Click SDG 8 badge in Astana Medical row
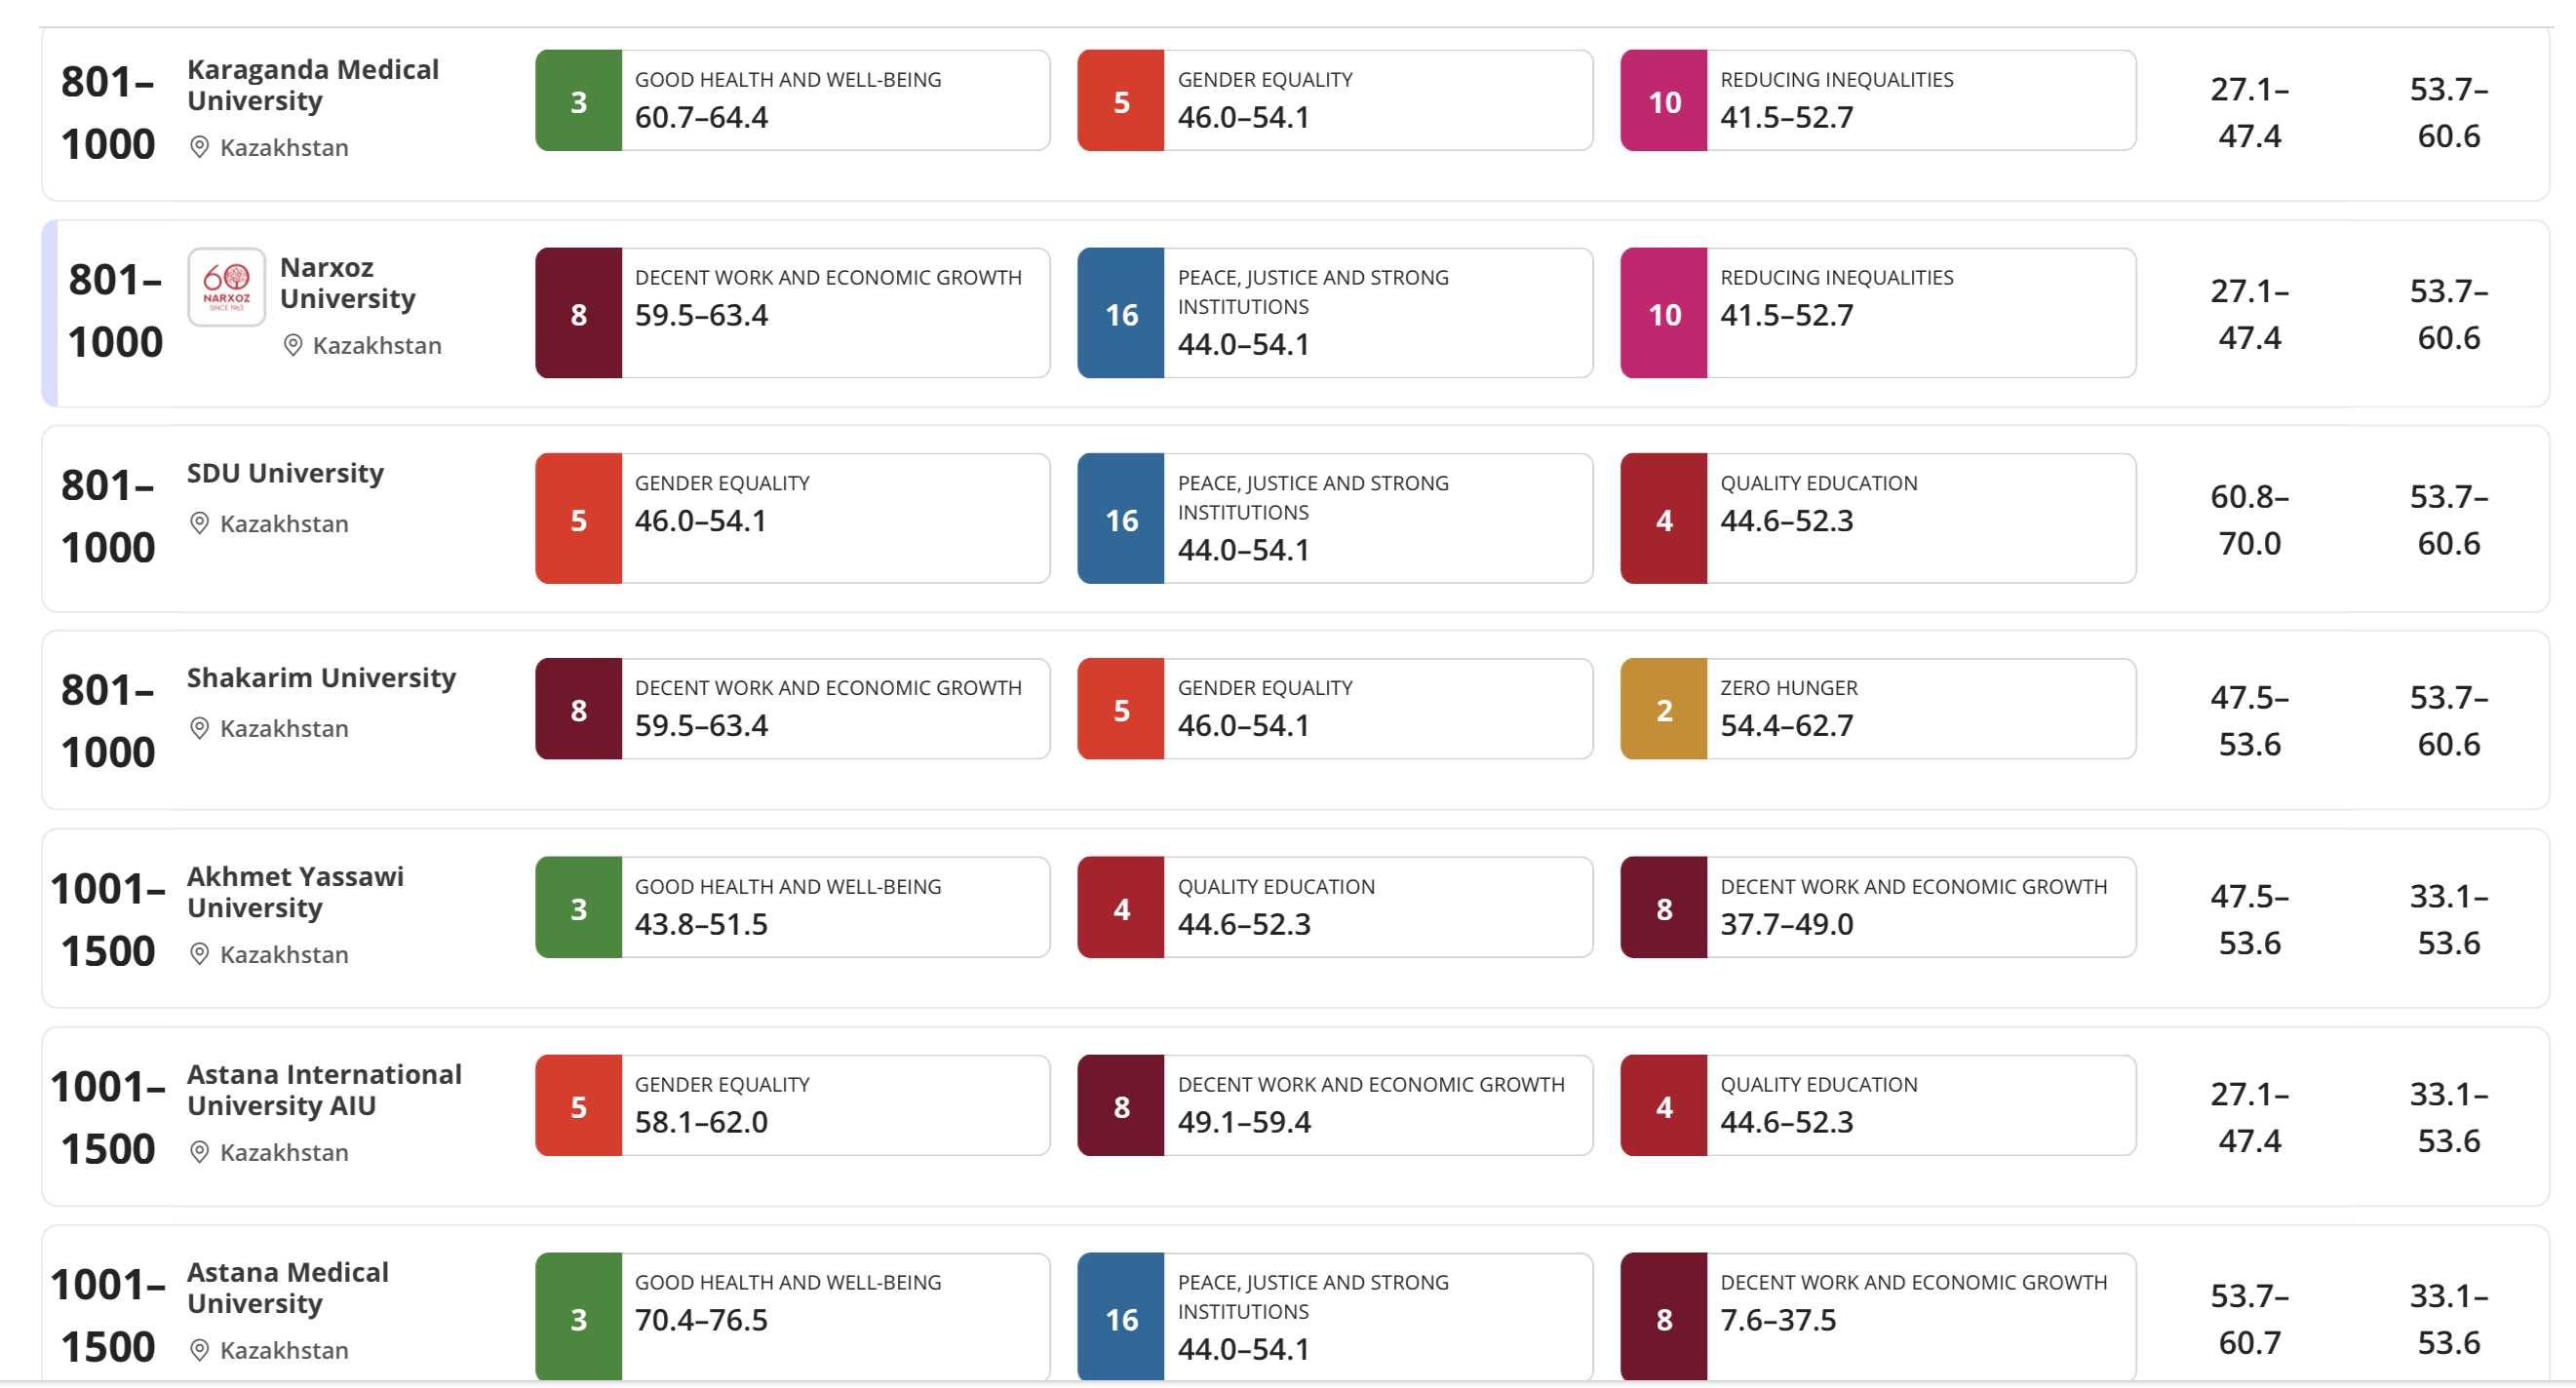 point(1664,1318)
